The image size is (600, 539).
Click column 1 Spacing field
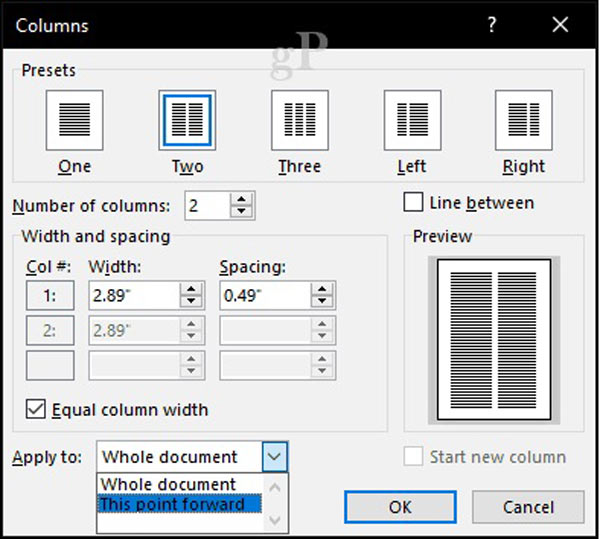[x=265, y=295]
